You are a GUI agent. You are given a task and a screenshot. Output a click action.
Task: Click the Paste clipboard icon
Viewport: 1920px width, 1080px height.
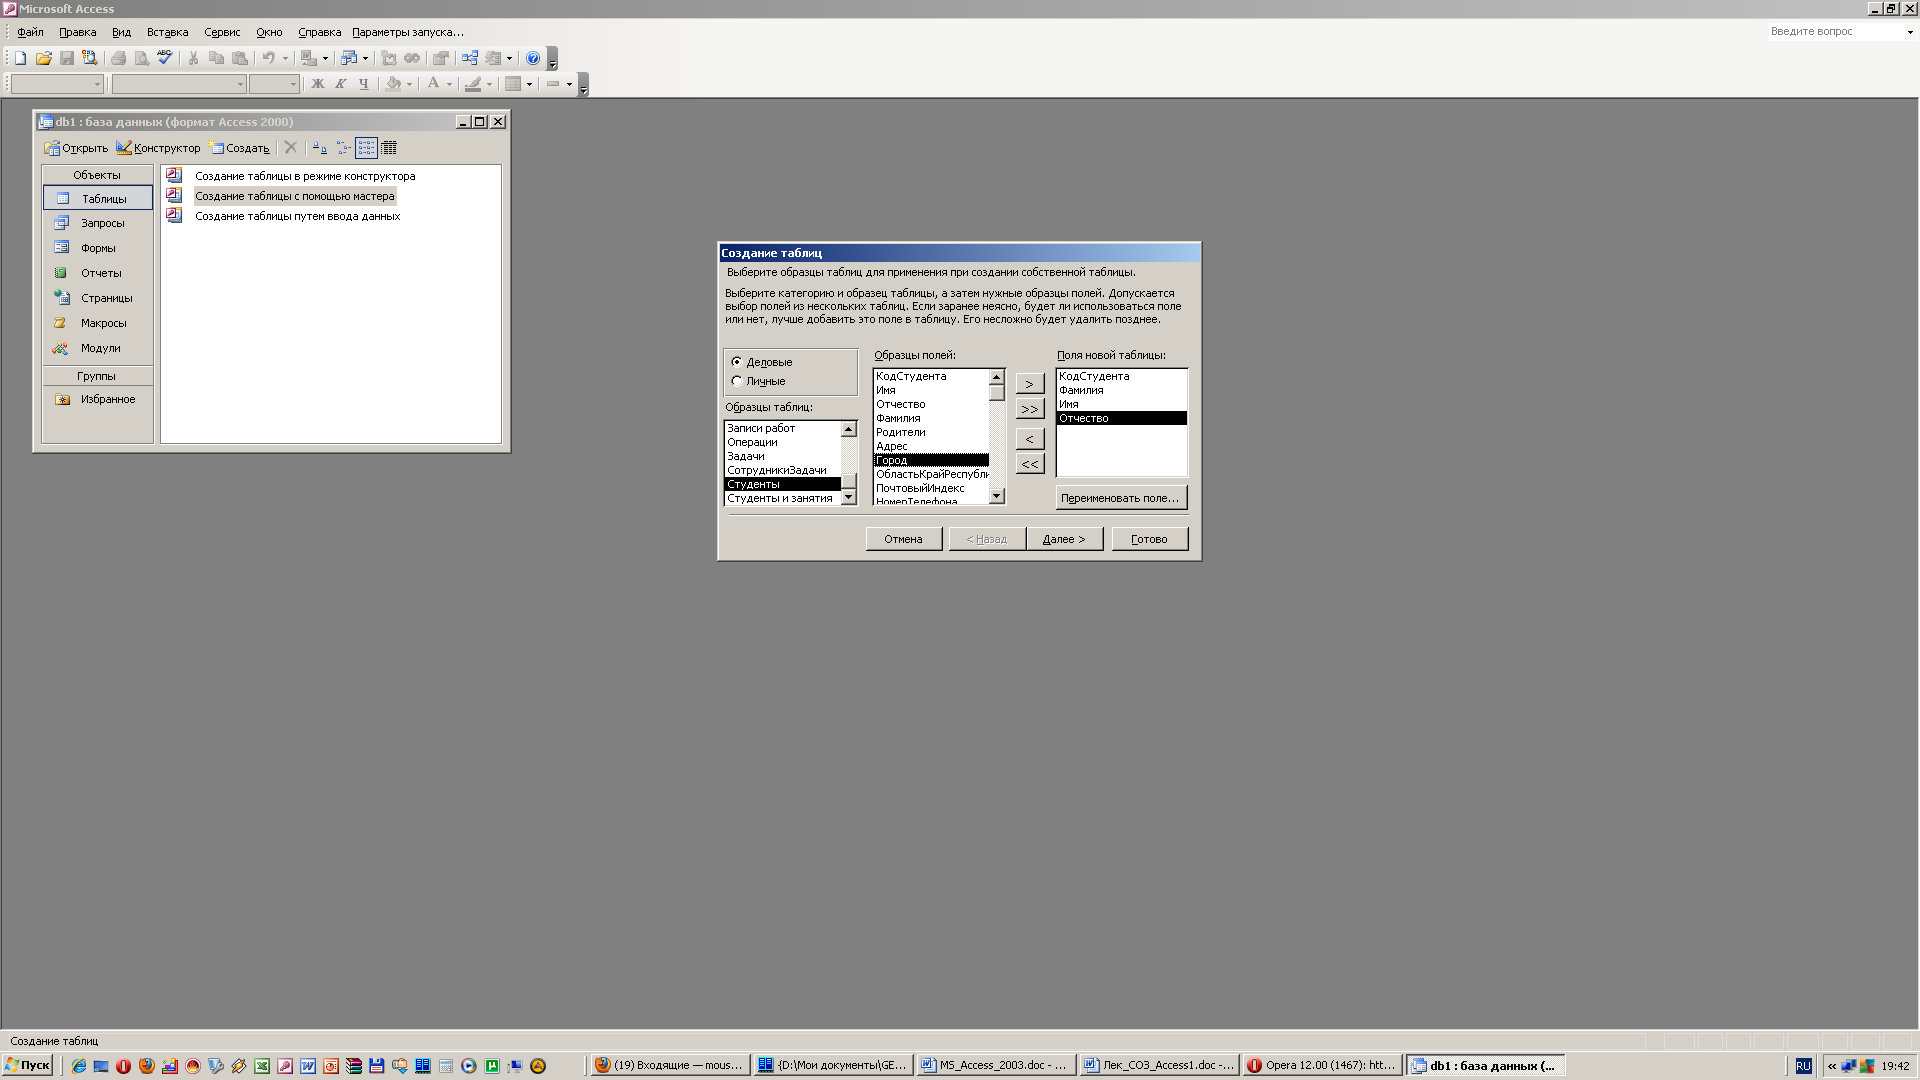240,58
